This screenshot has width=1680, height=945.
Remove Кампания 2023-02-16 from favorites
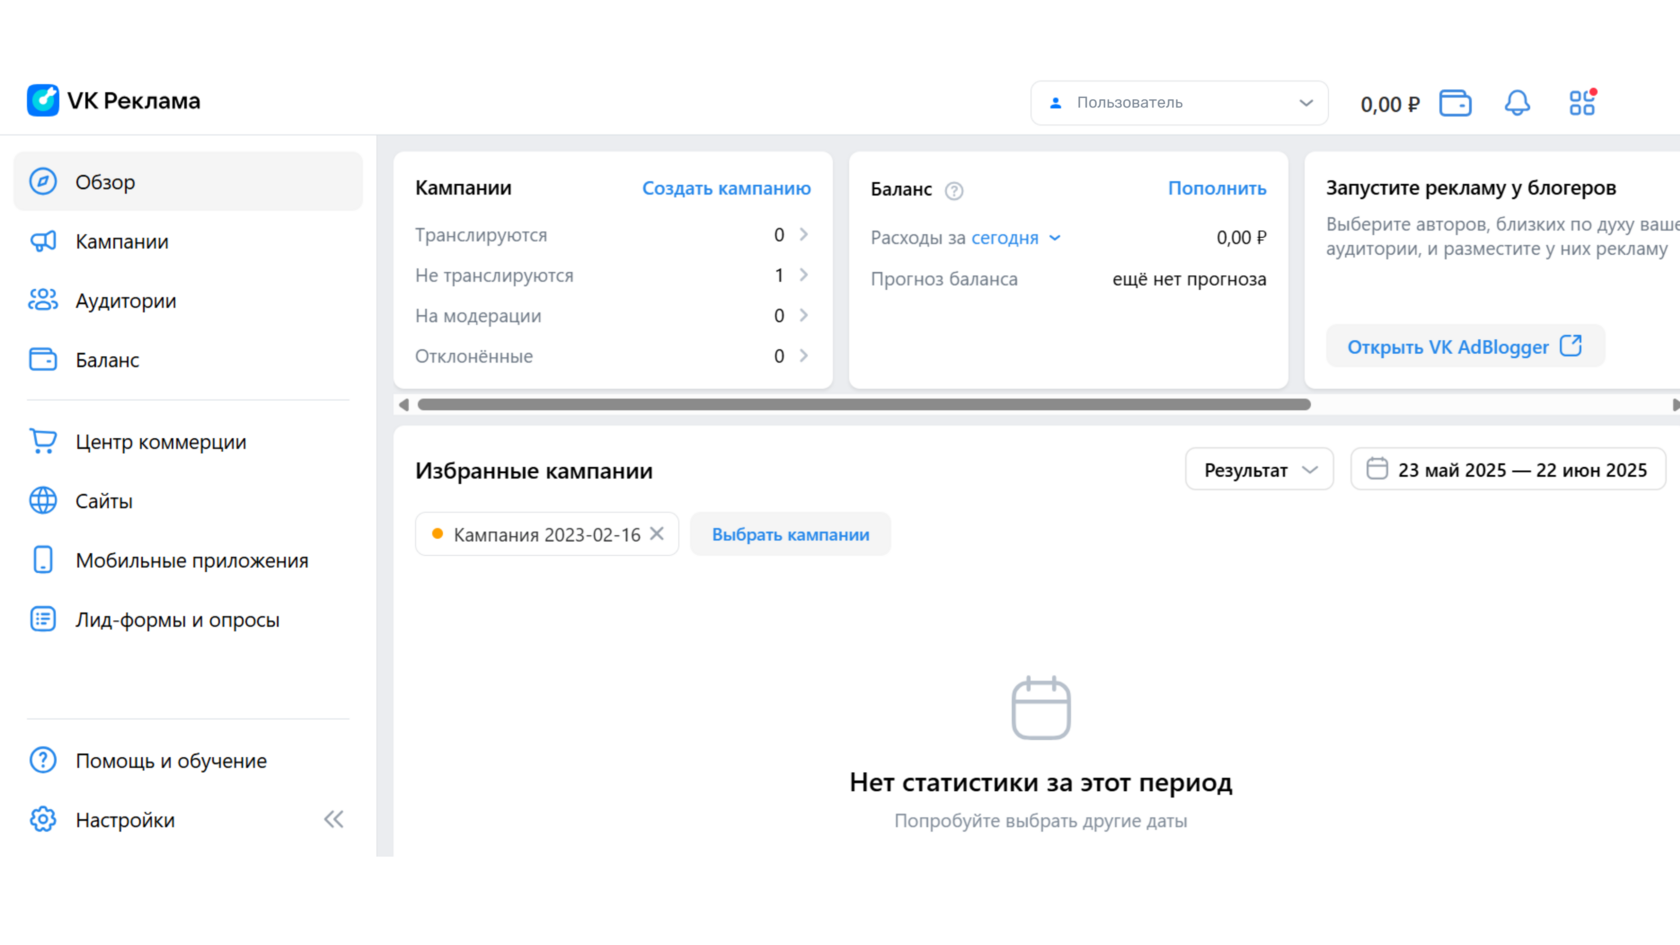[x=657, y=534]
